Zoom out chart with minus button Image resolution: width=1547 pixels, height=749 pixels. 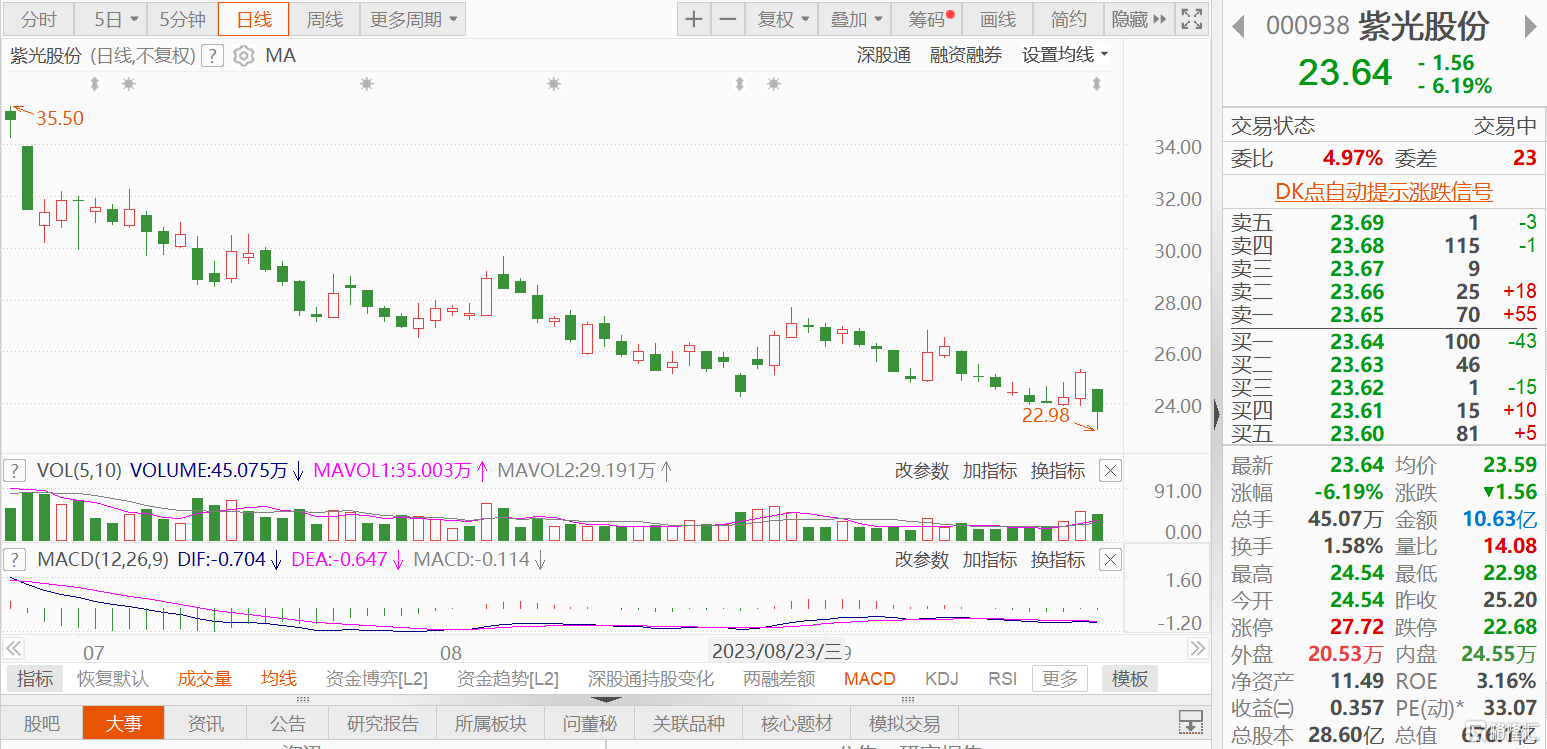[729, 19]
